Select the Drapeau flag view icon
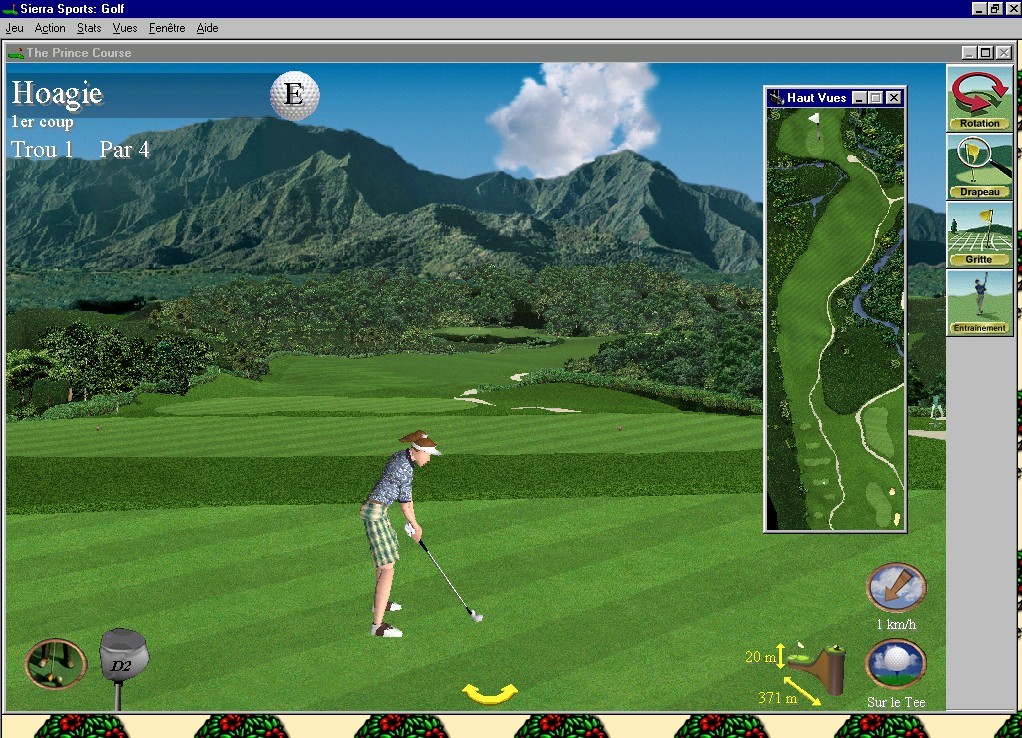The image size is (1022, 738). click(x=979, y=167)
